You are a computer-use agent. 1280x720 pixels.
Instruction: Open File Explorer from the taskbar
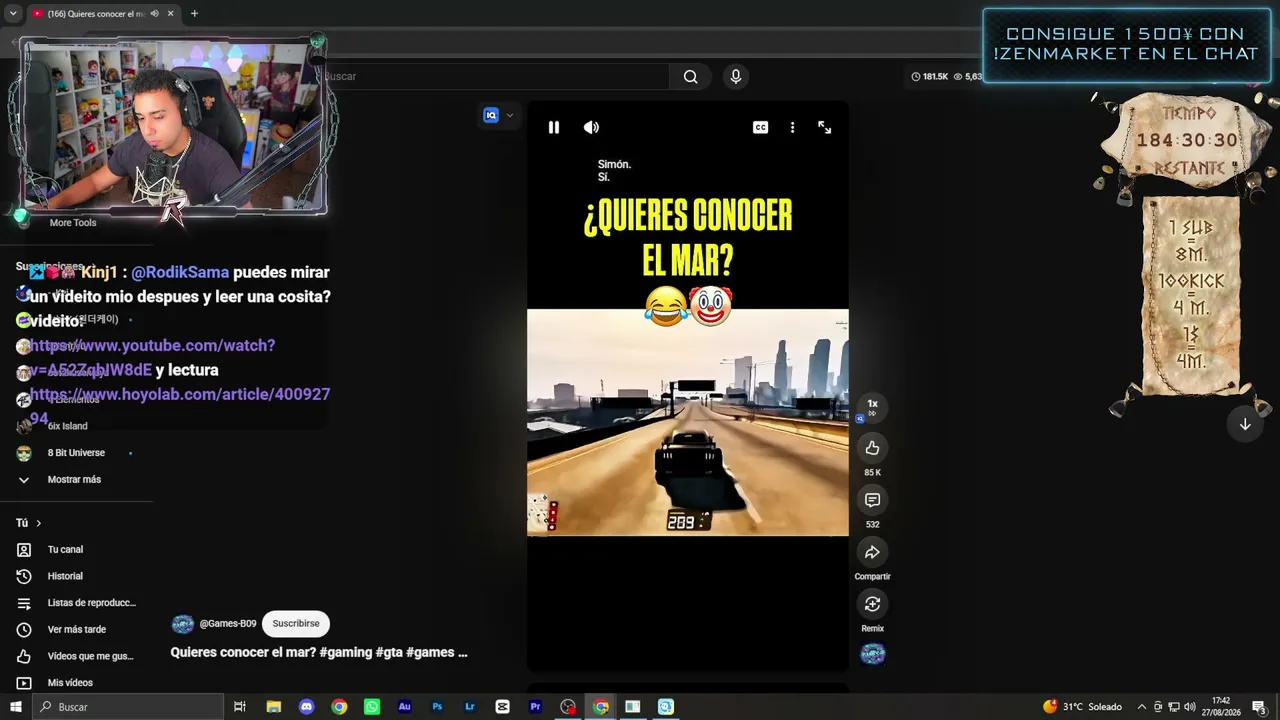[273, 707]
